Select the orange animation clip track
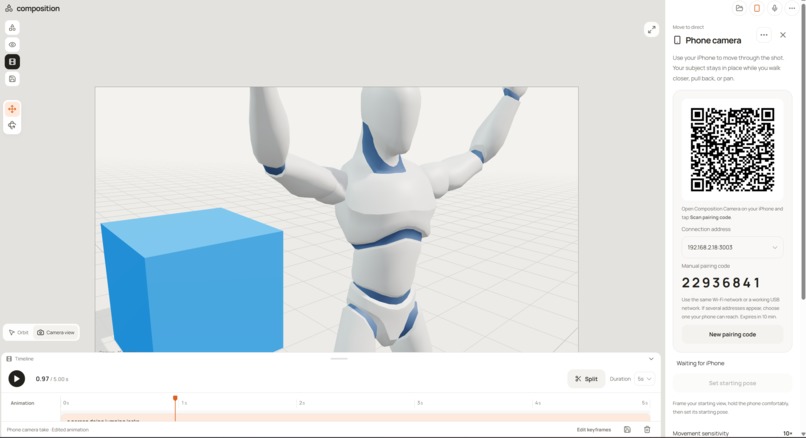Image resolution: width=806 pixels, height=438 pixels. tap(356, 417)
